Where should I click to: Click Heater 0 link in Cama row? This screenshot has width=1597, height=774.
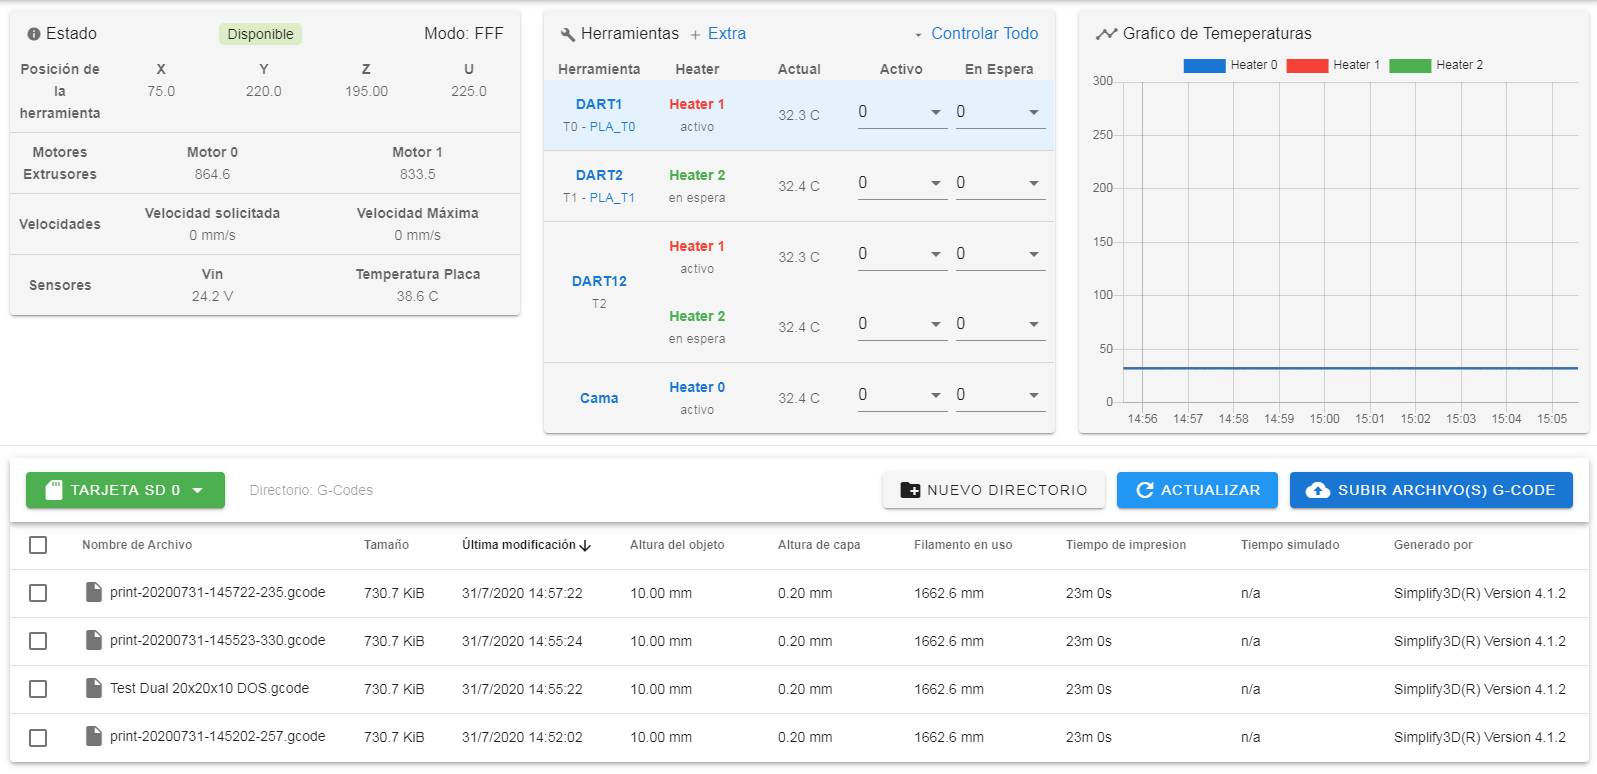tap(697, 387)
